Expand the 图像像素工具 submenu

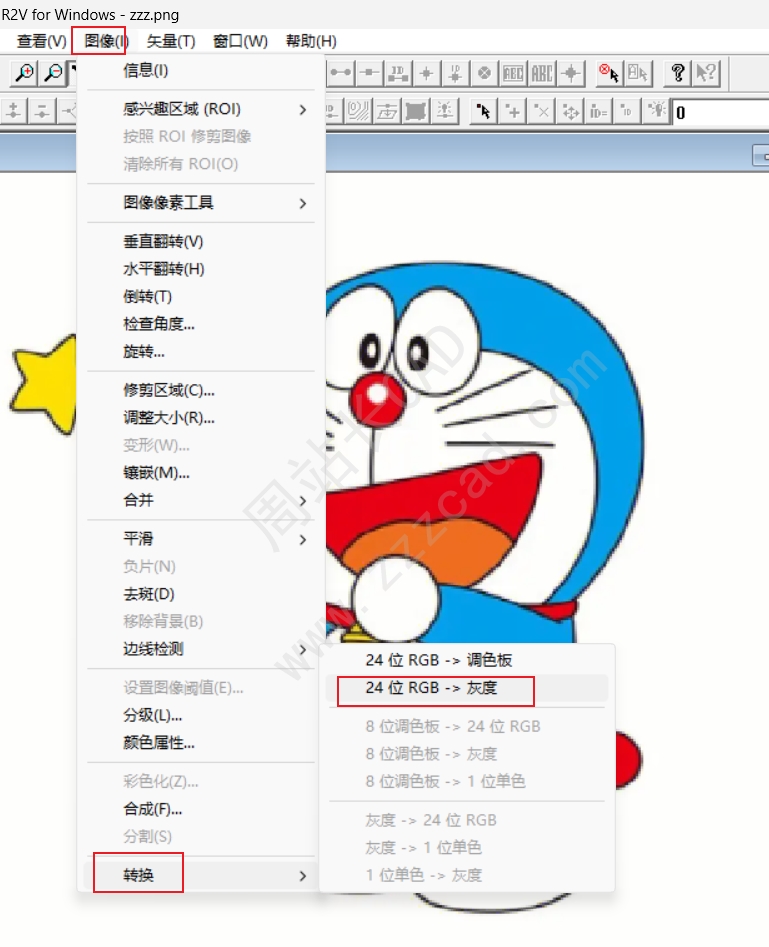point(201,203)
